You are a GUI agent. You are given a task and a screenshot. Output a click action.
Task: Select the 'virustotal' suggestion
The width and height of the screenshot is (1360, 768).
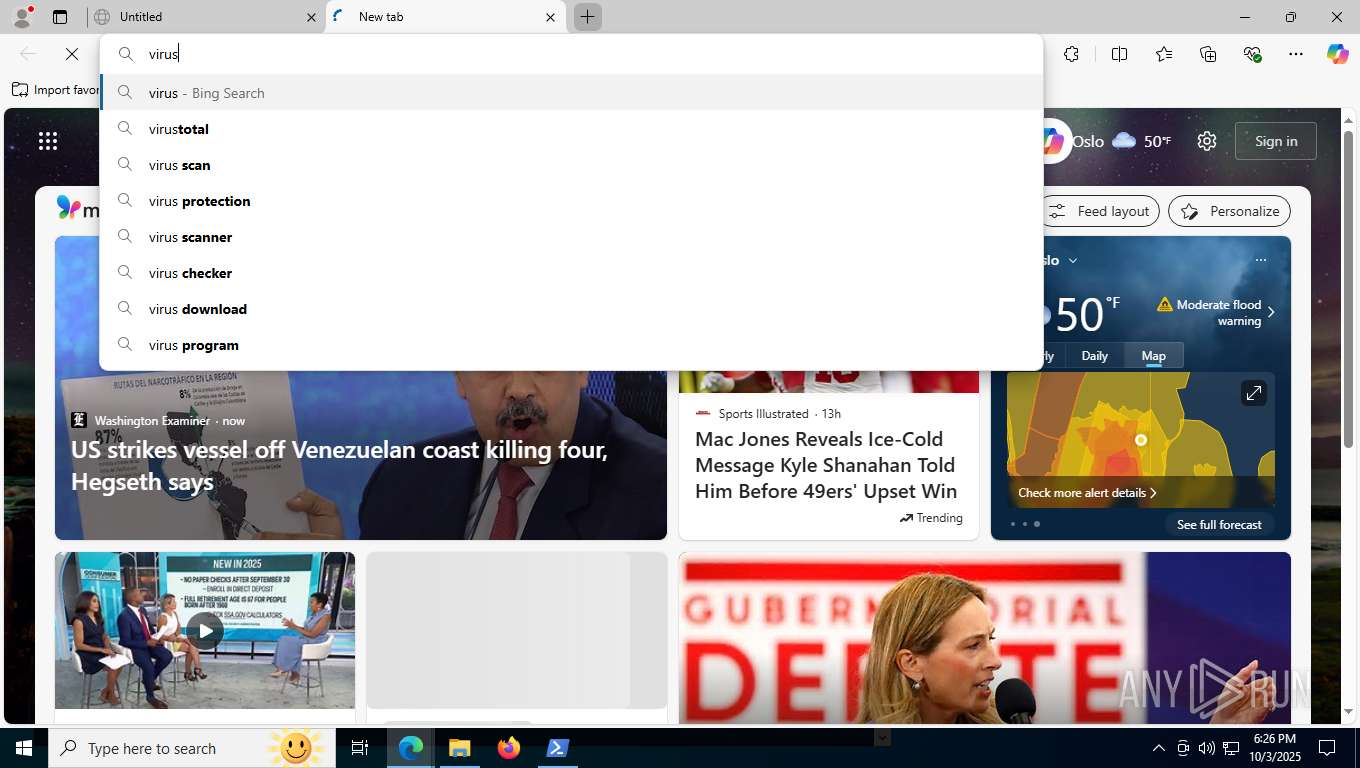[x=571, y=129]
